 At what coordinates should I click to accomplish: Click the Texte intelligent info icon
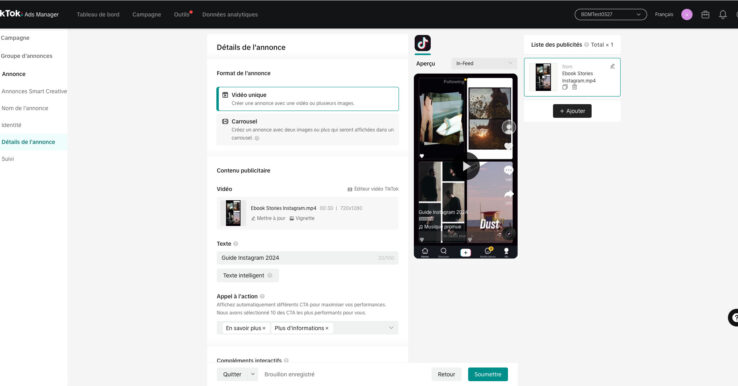point(270,275)
